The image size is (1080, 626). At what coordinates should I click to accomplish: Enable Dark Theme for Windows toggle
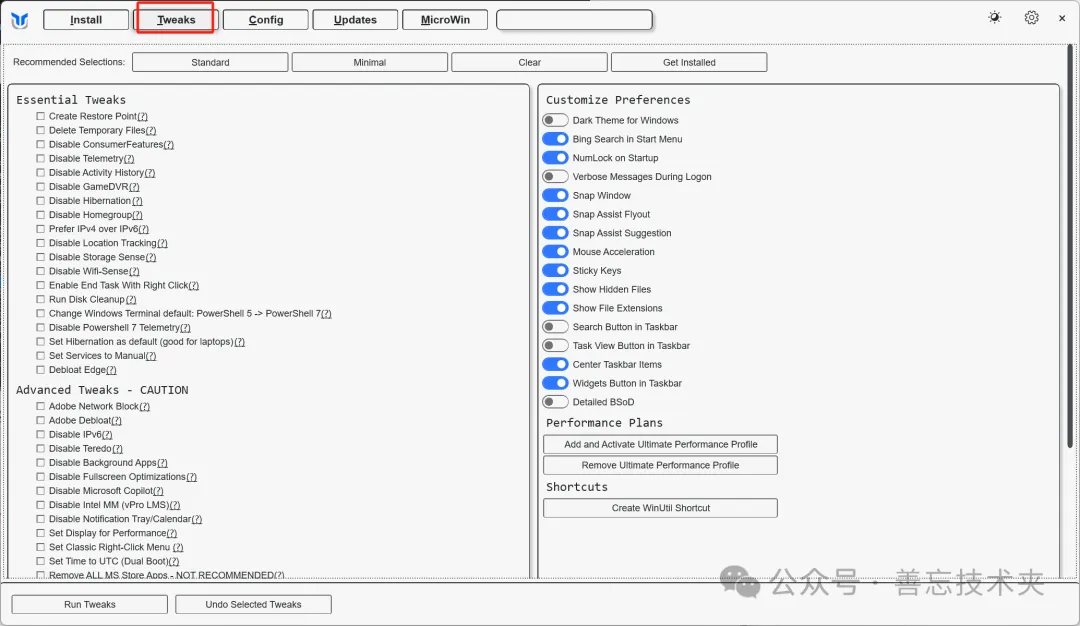(x=555, y=120)
